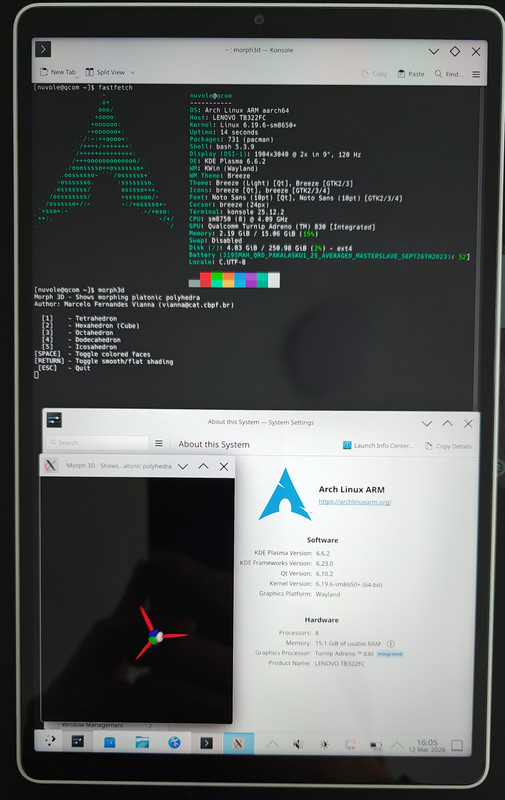Close the Morph 3D window
The height and width of the screenshot is (800, 505).
223,466
